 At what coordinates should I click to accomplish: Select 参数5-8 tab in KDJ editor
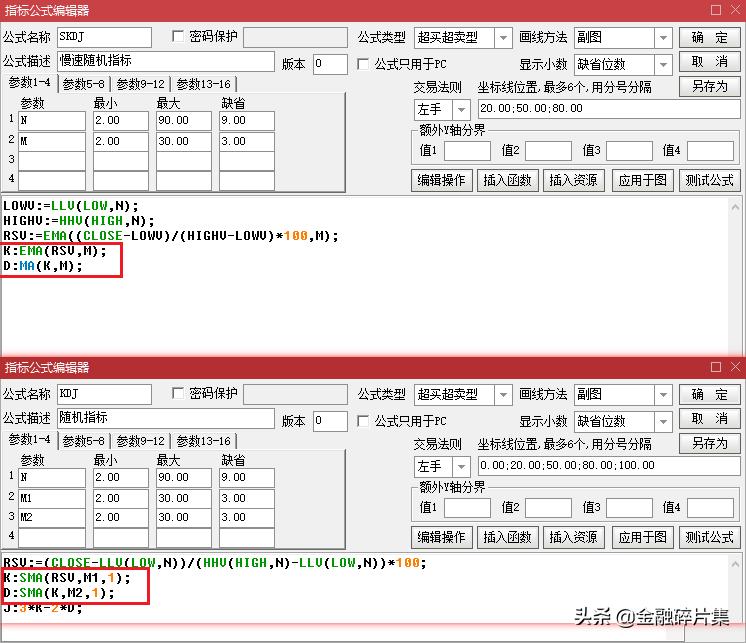(84, 441)
